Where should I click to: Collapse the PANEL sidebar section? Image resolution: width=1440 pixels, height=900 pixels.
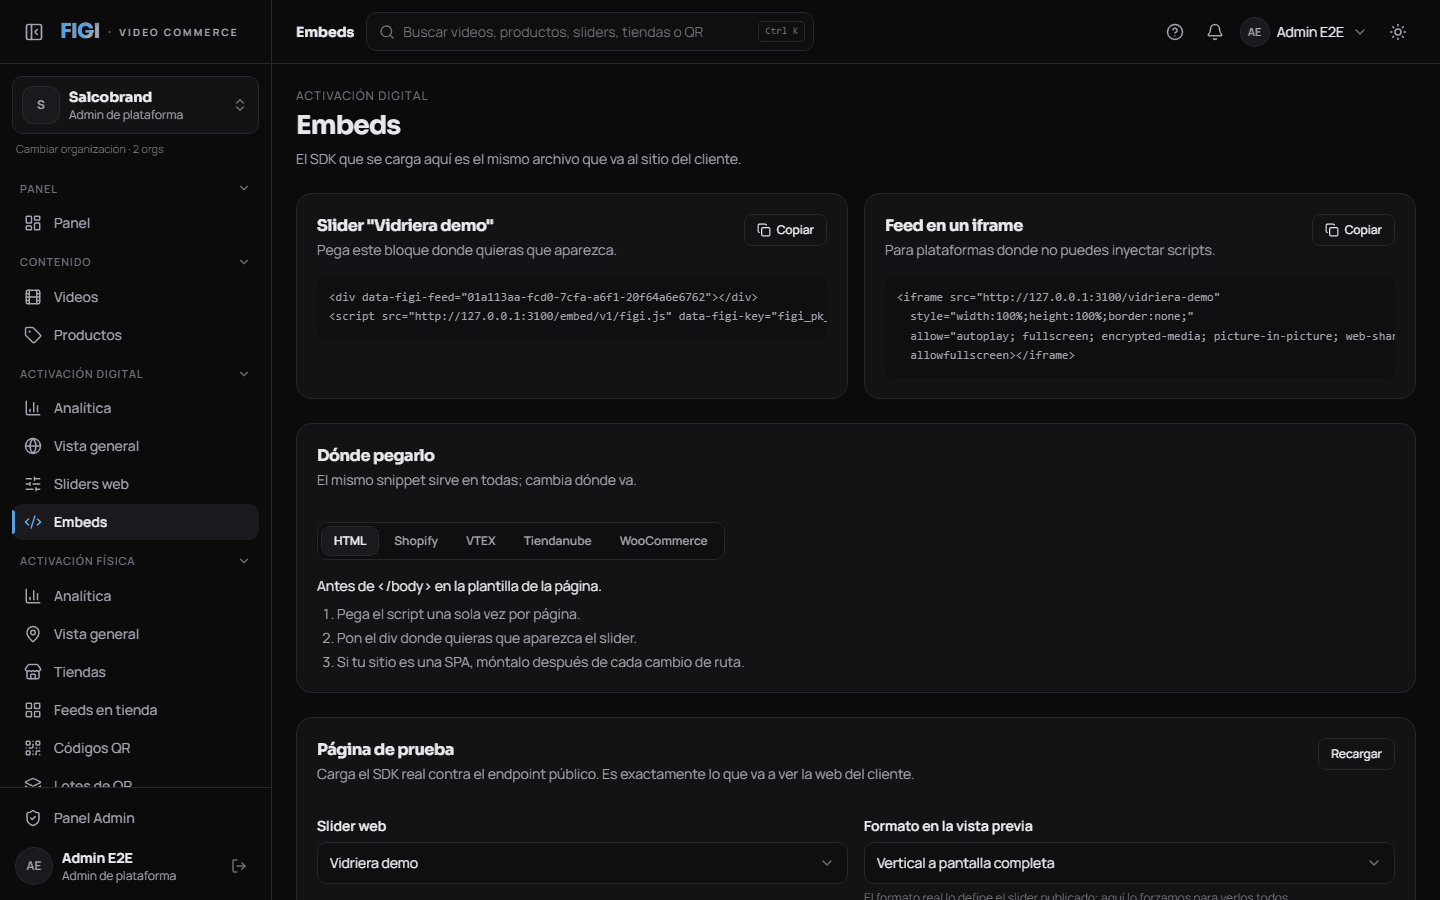[135, 189]
